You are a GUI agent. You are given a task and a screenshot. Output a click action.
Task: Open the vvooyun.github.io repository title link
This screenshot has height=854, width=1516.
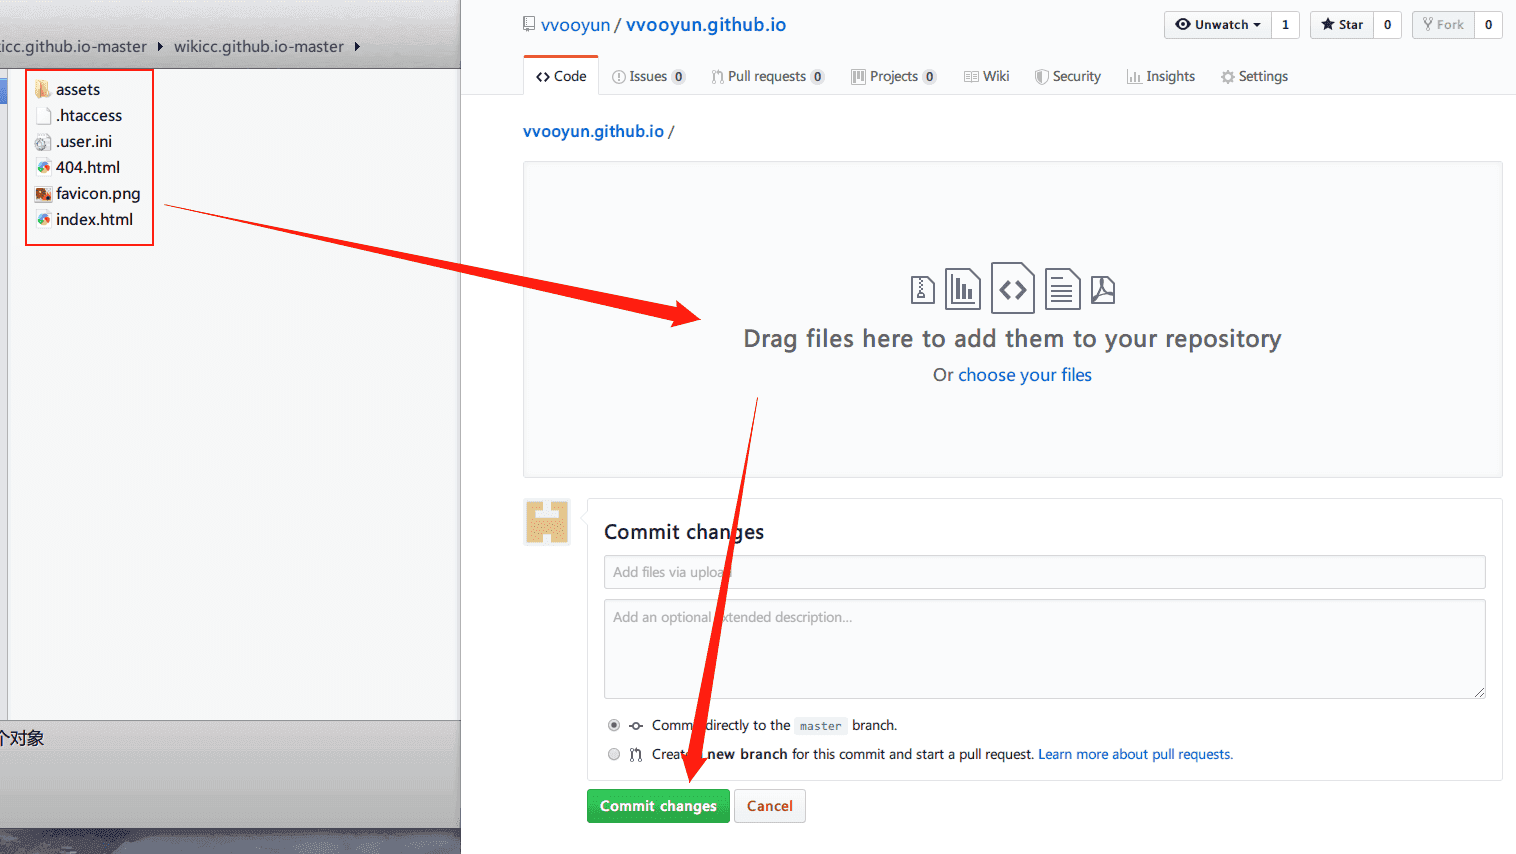(706, 25)
